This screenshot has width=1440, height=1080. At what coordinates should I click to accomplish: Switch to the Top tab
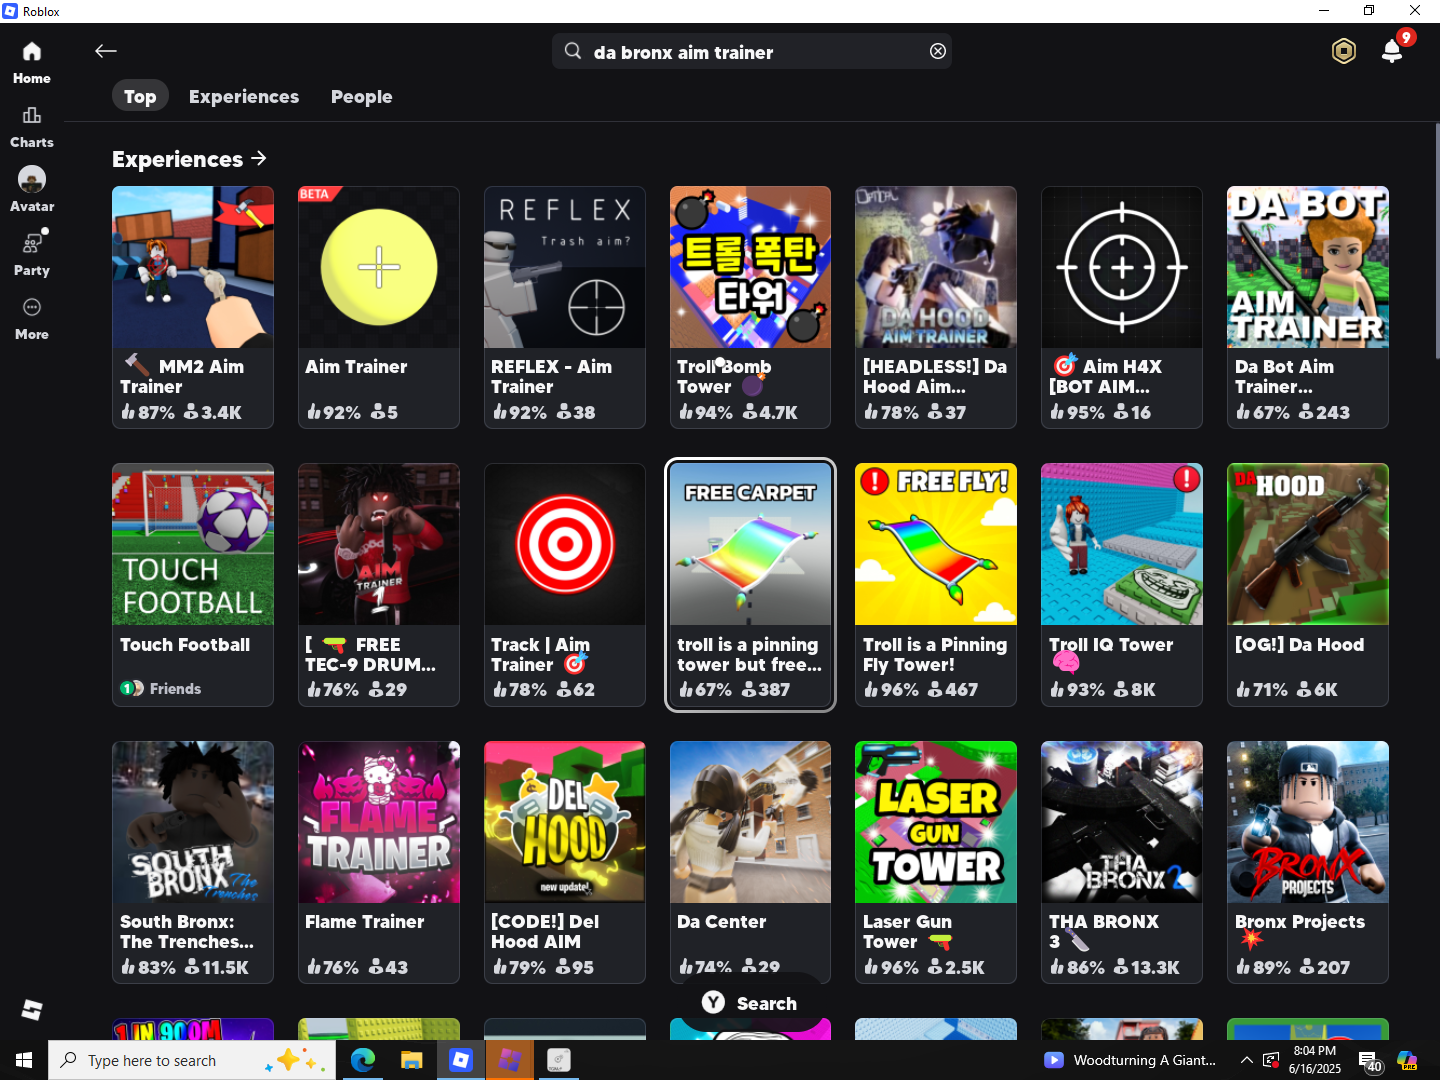(140, 96)
